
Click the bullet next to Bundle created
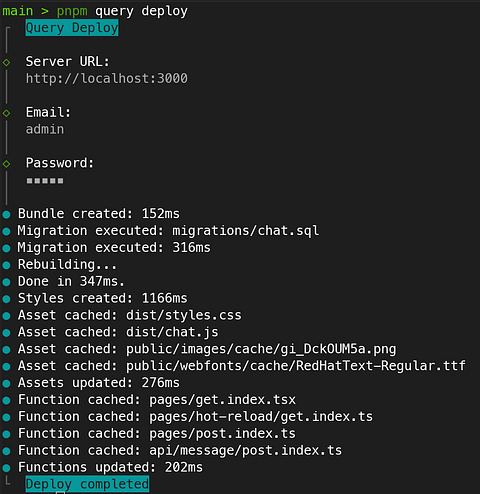(x=6, y=214)
